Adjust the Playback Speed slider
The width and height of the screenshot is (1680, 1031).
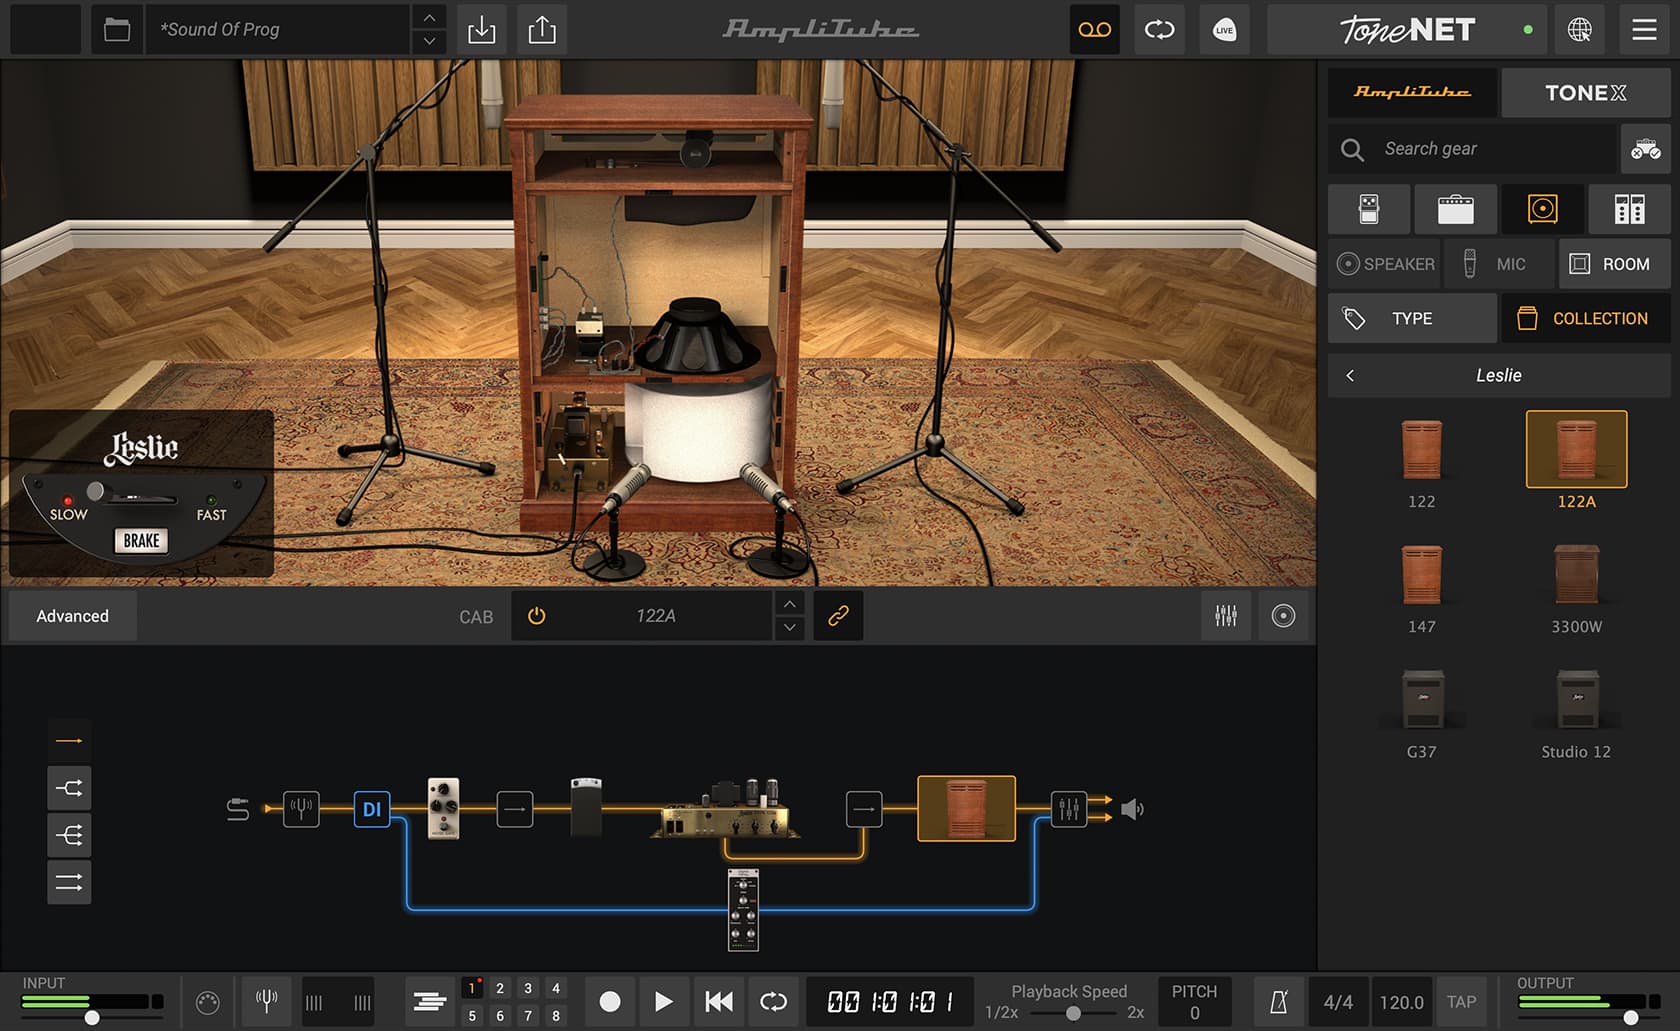point(1073,1013)
